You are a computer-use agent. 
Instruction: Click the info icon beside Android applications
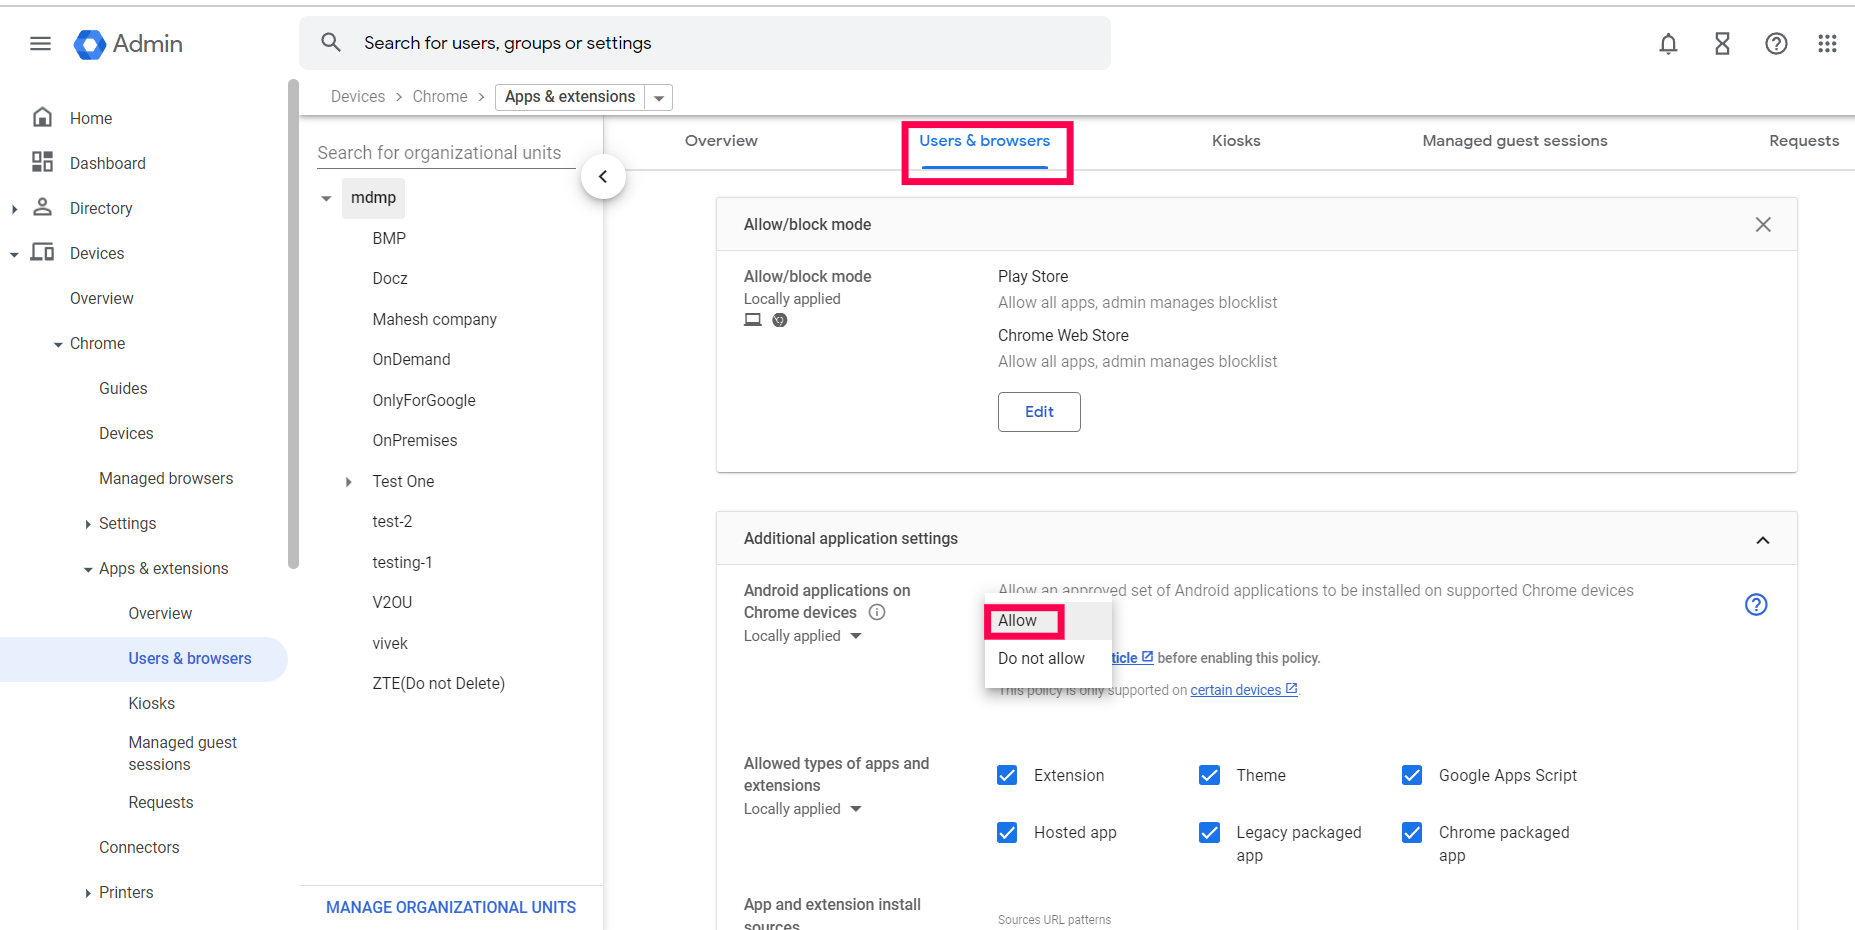877,612
